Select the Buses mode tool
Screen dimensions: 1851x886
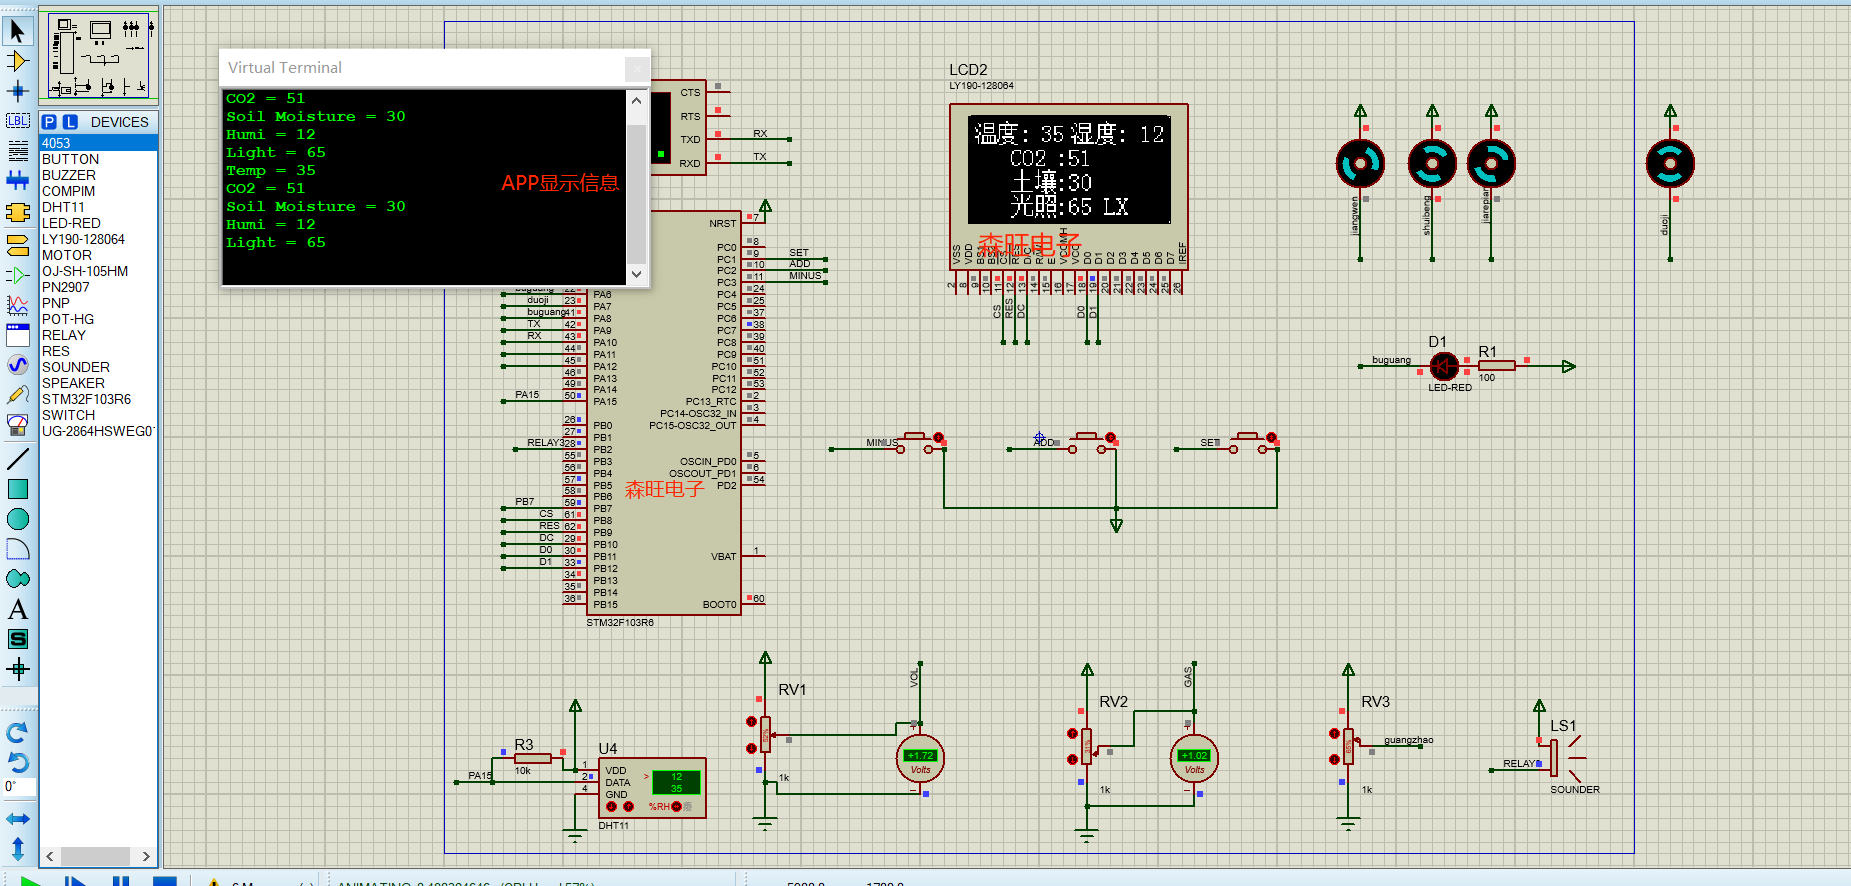pos(17,181)
